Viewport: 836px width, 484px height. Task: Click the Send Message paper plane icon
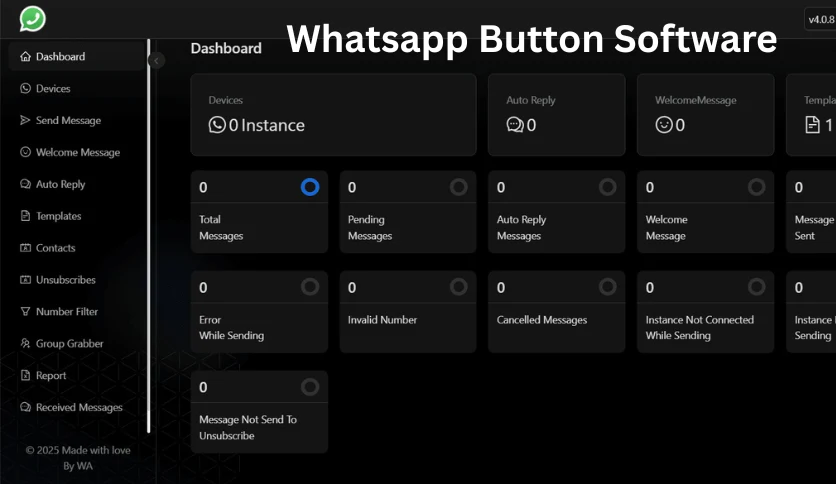[x=26, y=121]
